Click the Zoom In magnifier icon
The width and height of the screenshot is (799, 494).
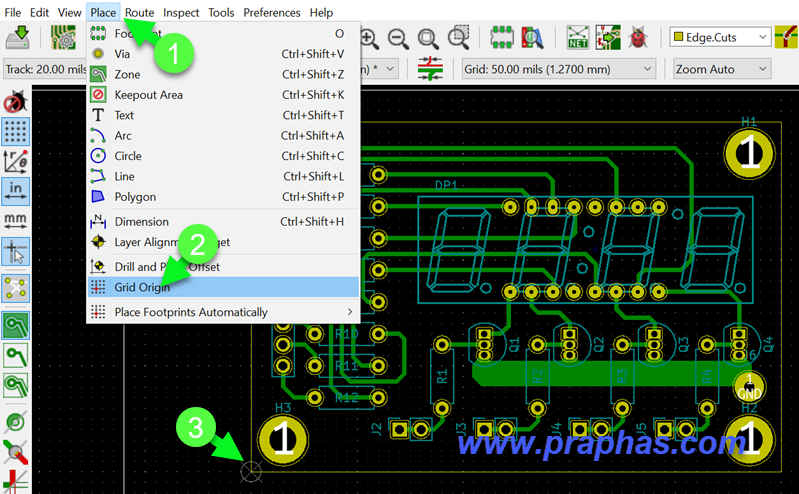(x=369, y=38)
